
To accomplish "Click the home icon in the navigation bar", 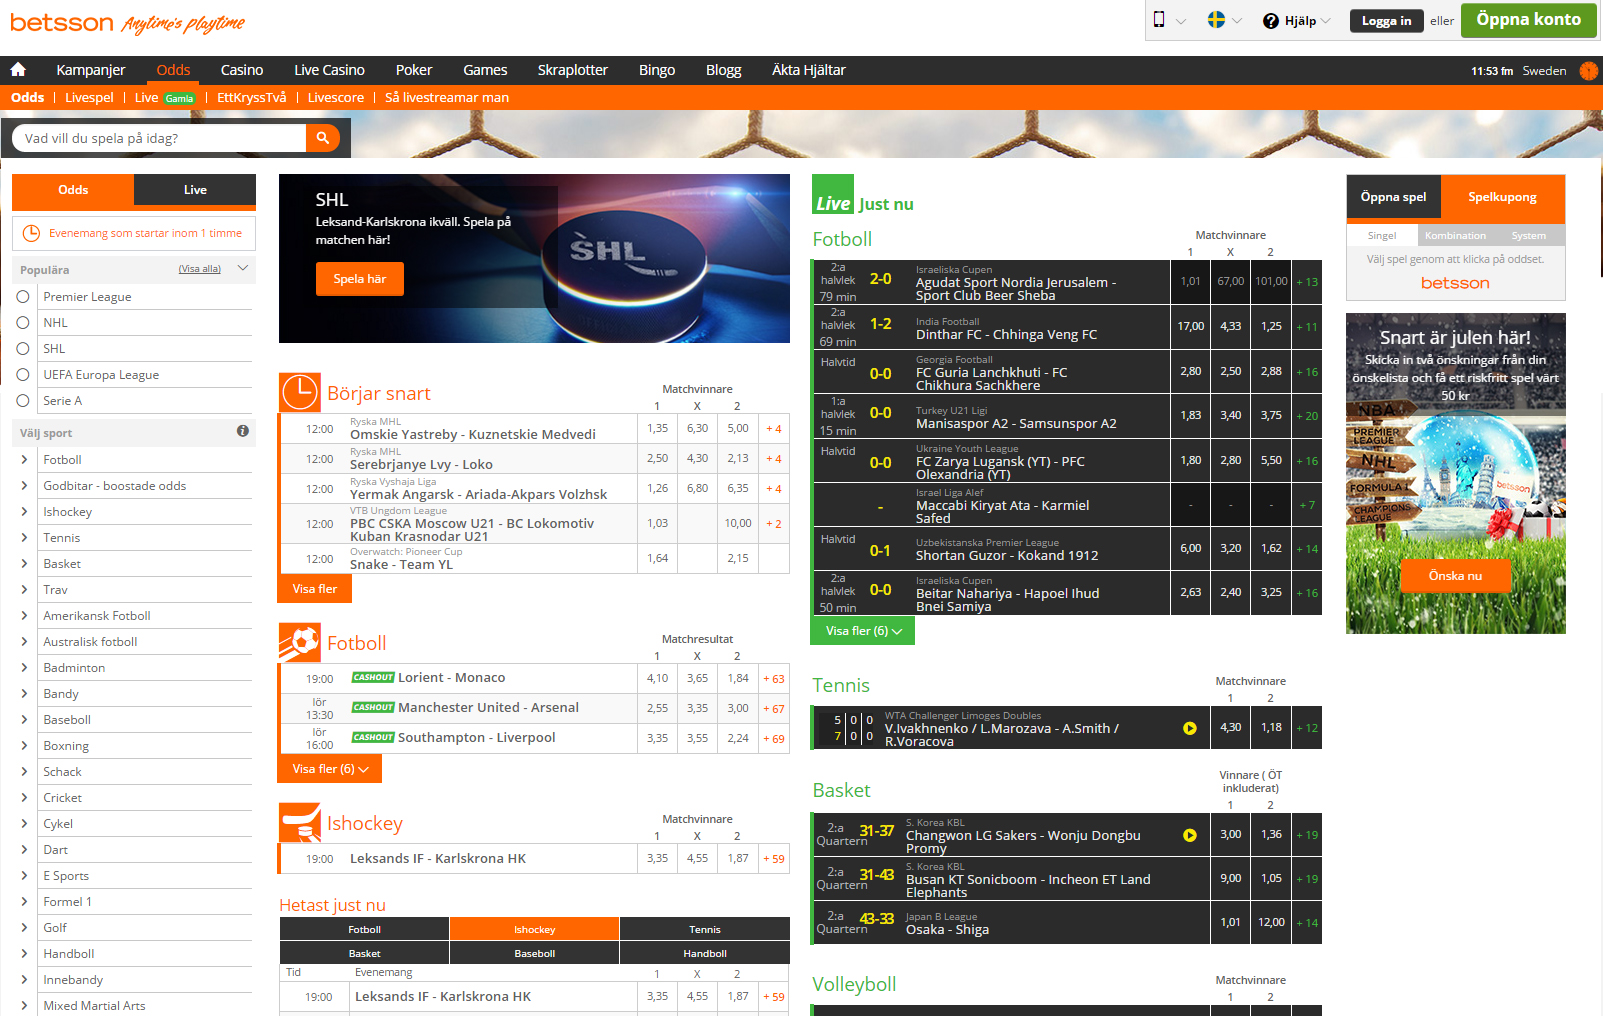I will [x=18, y=70].
